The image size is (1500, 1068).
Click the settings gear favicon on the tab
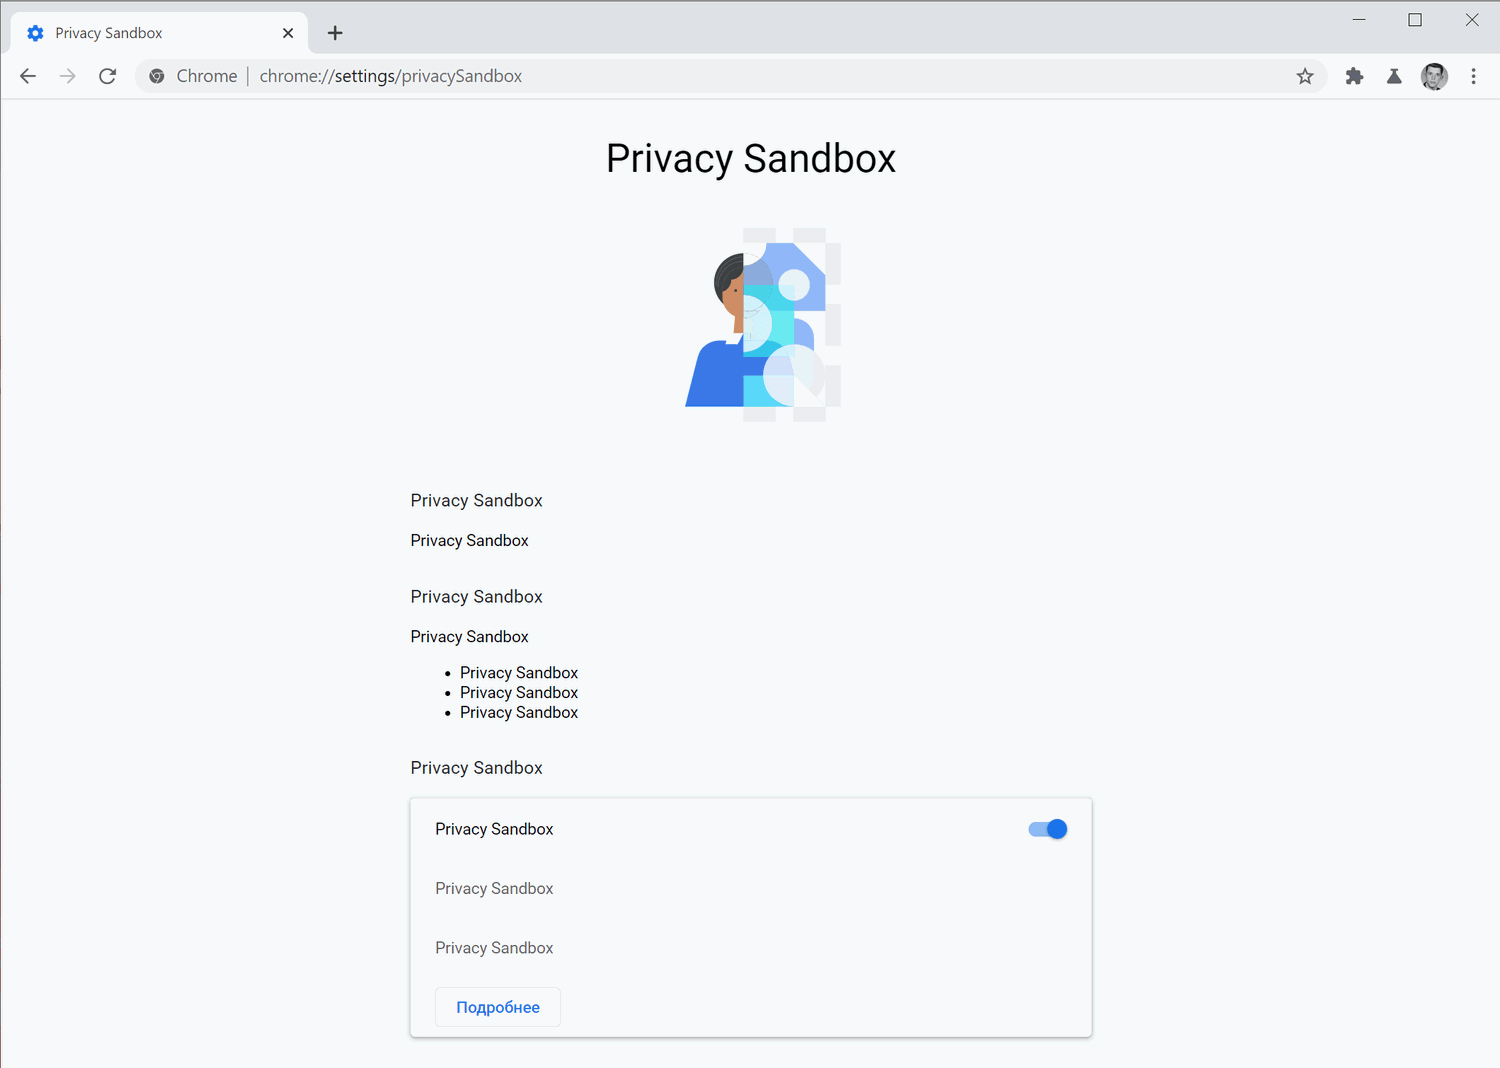coord(35,32)
